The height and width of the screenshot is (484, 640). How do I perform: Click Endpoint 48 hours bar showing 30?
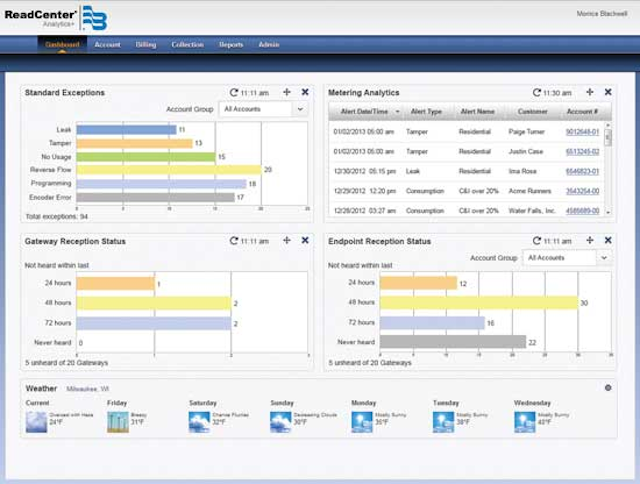coord(479,302)
